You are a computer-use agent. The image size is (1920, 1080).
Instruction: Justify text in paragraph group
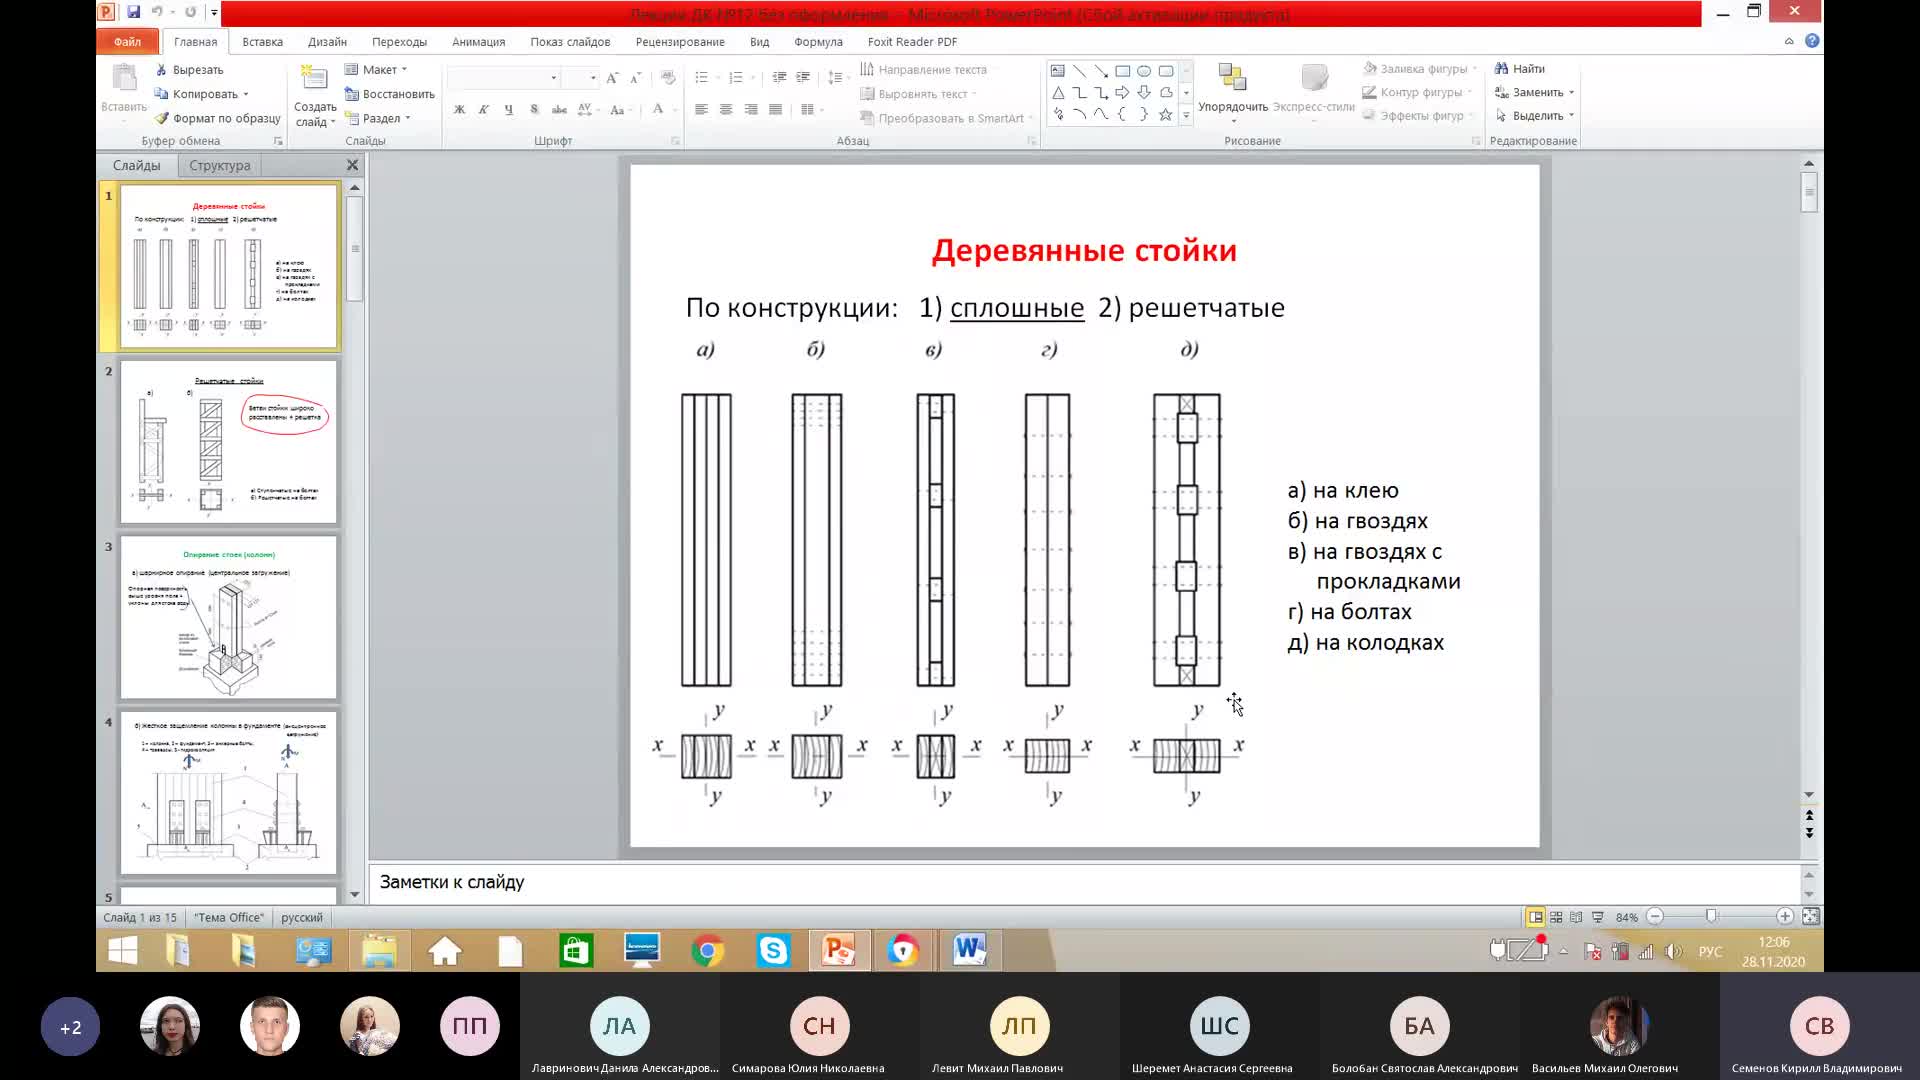775,110
